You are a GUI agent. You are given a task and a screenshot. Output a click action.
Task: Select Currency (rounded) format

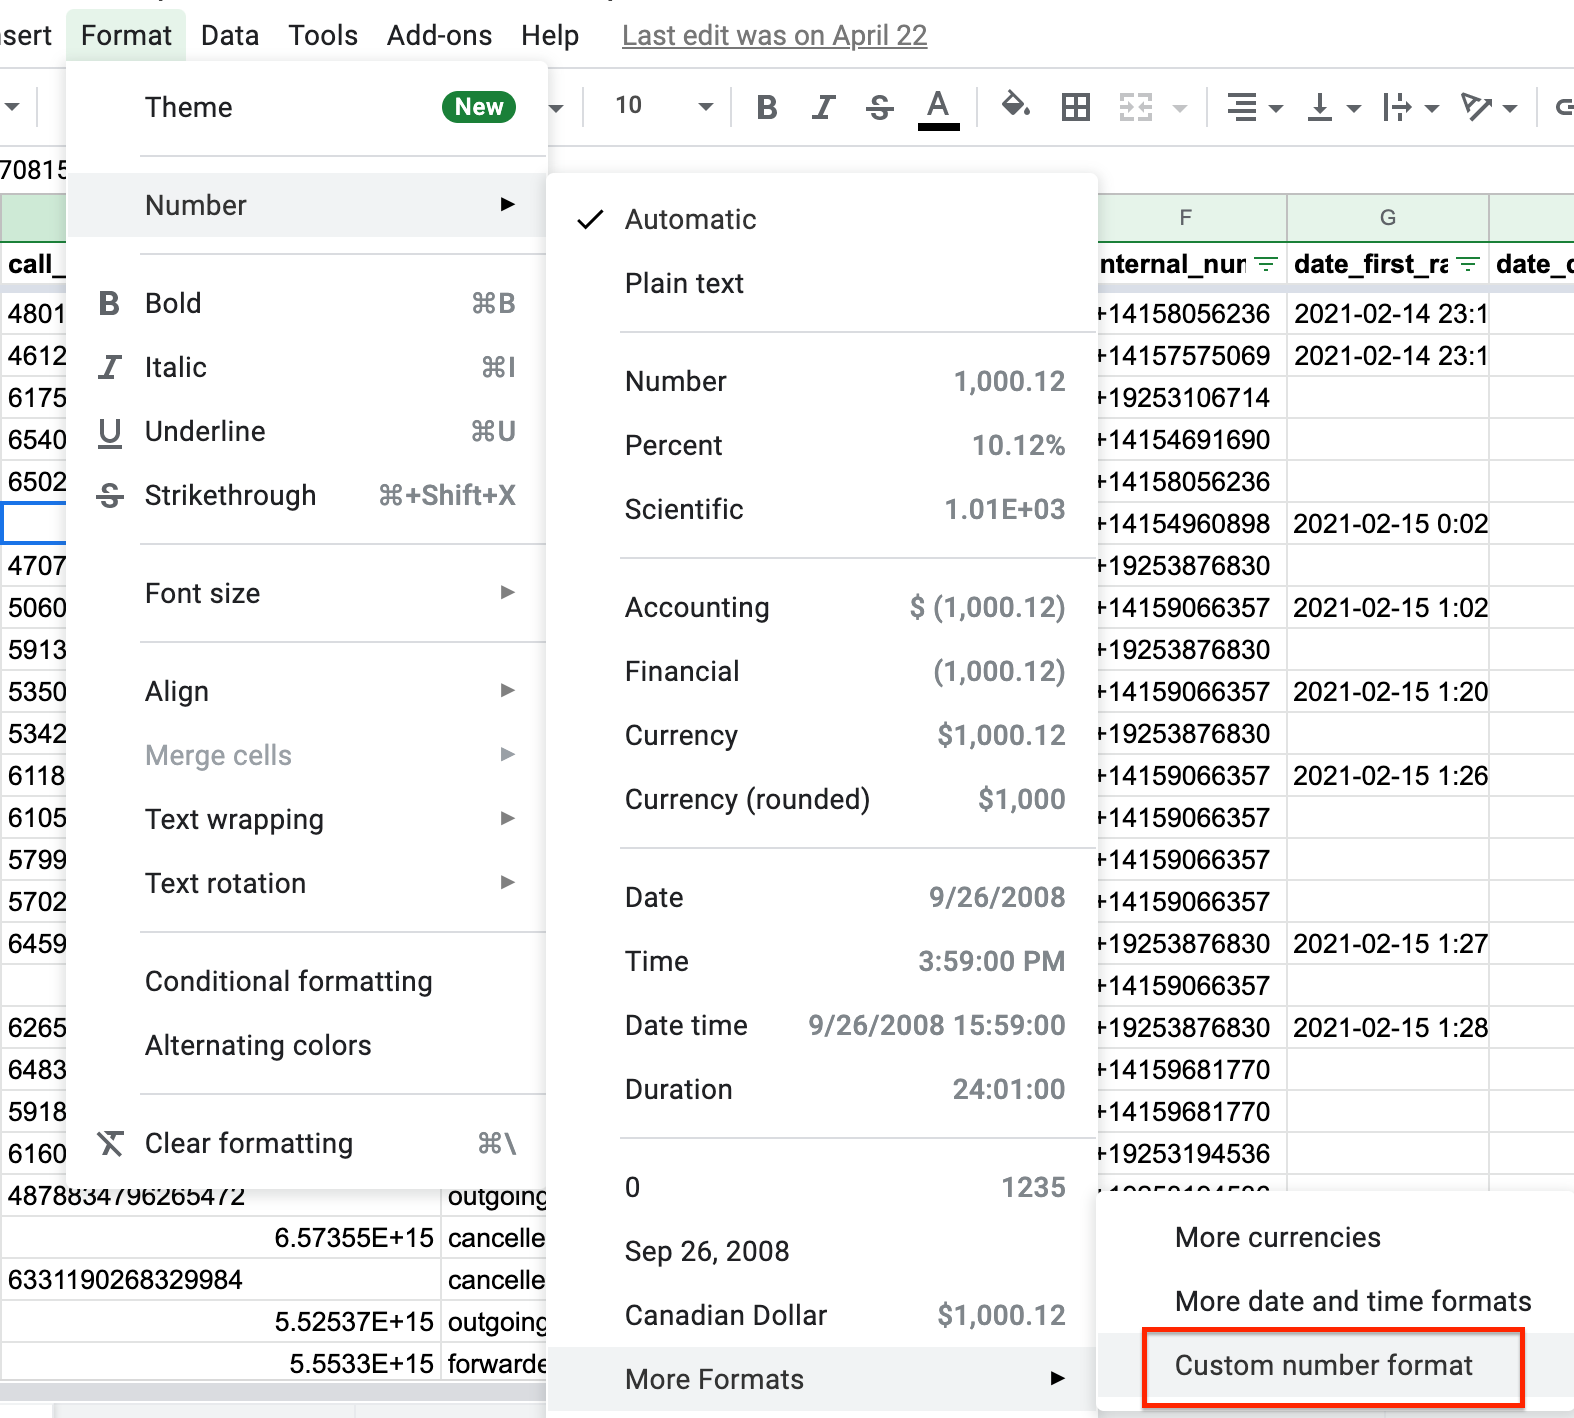coord(822,799)
